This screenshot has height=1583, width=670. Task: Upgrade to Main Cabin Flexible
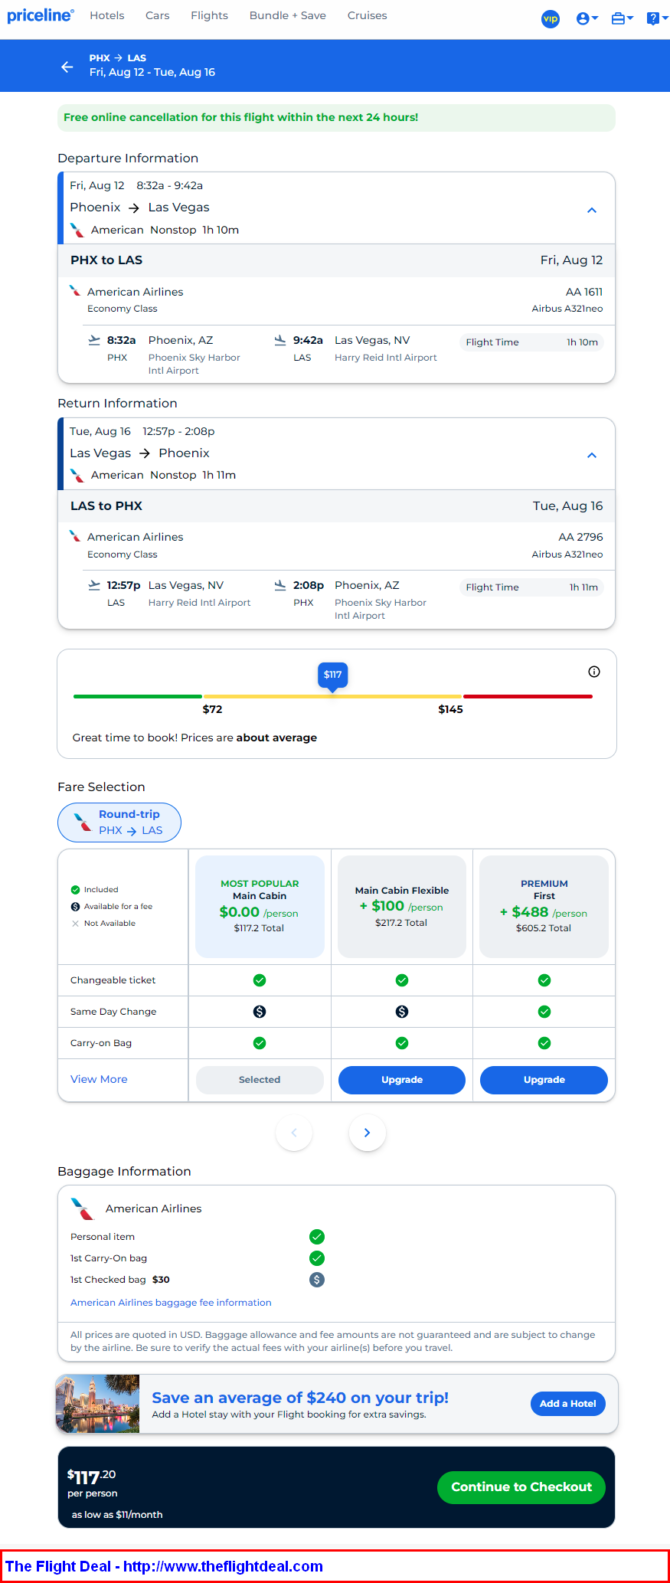point(402,1080)
